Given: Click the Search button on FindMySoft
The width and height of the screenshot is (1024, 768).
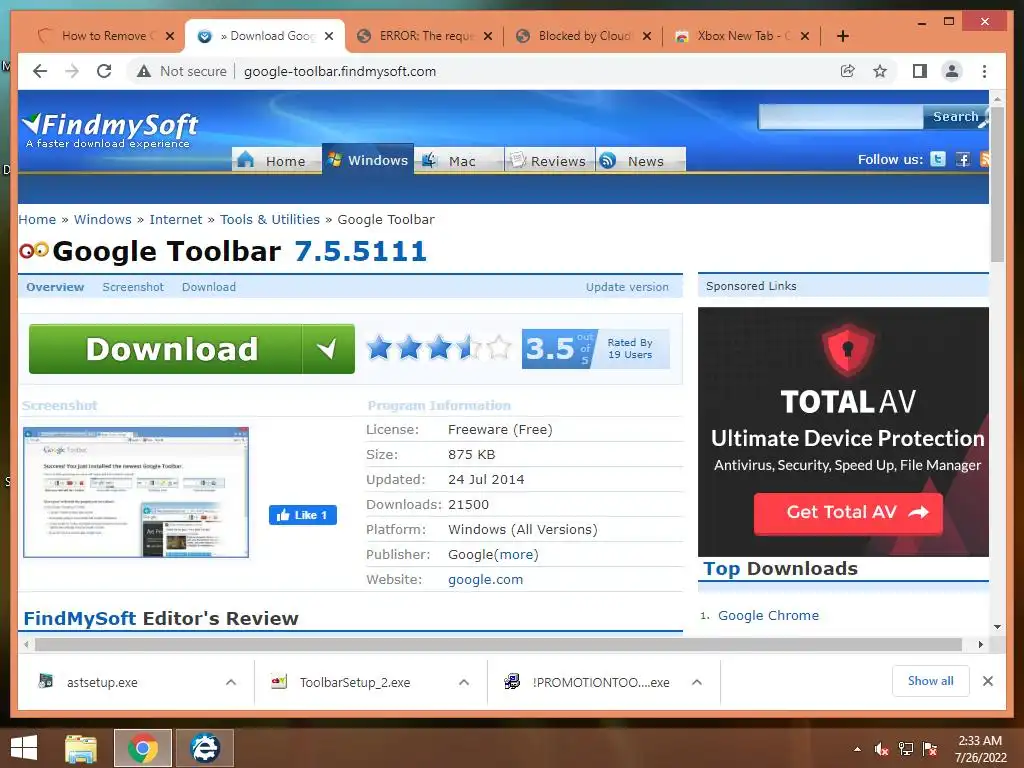Looking at the screenshot, I should point(955,117).
